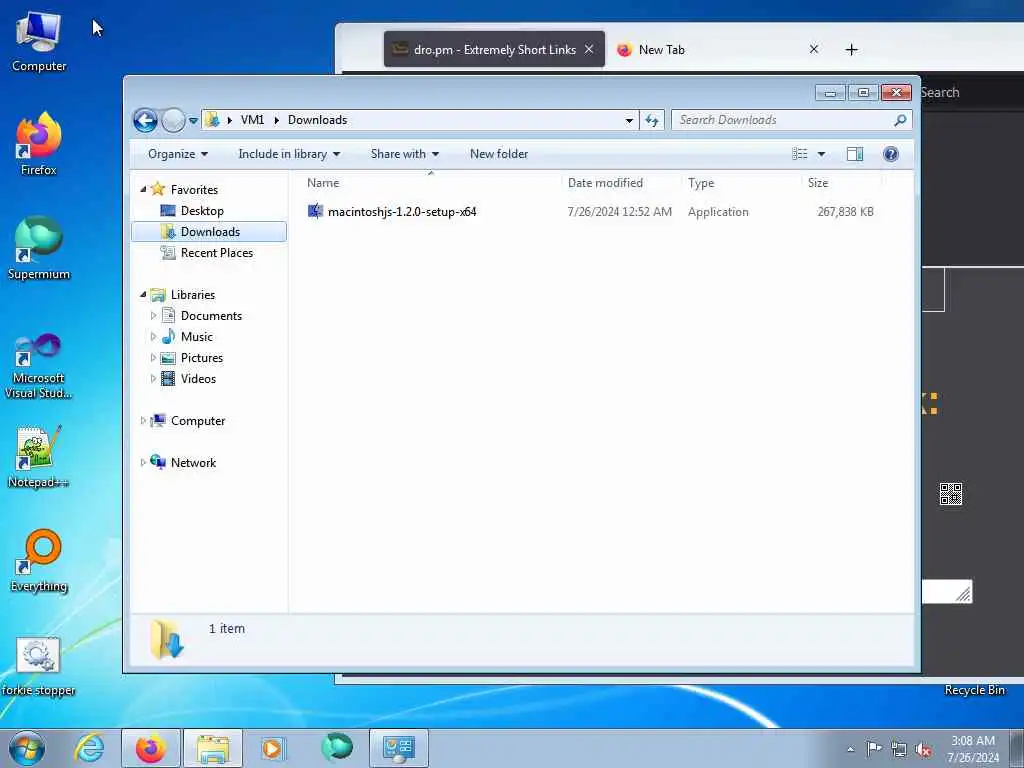Sort by the Date modified column header
The image size is (1024, 768).
click(x=620, y=184)
